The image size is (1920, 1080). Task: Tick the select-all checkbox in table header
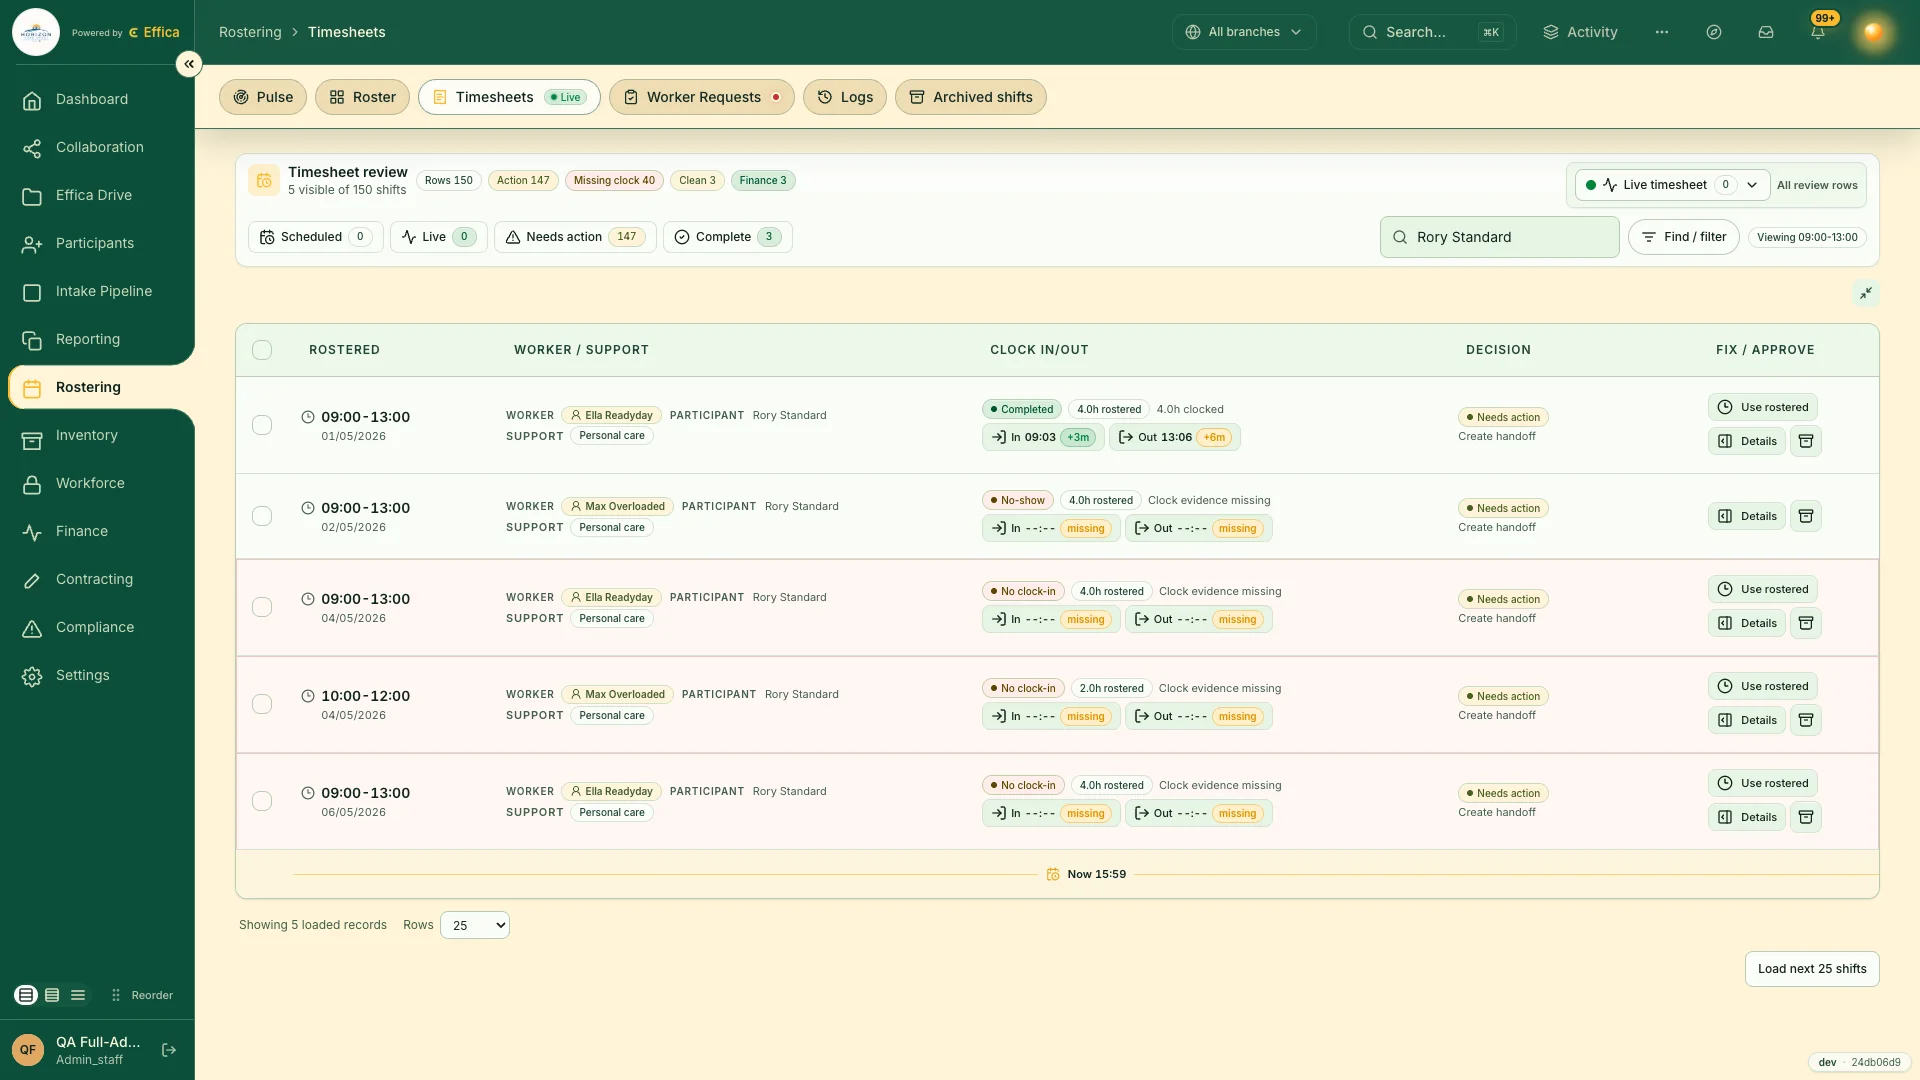point(262,350)
